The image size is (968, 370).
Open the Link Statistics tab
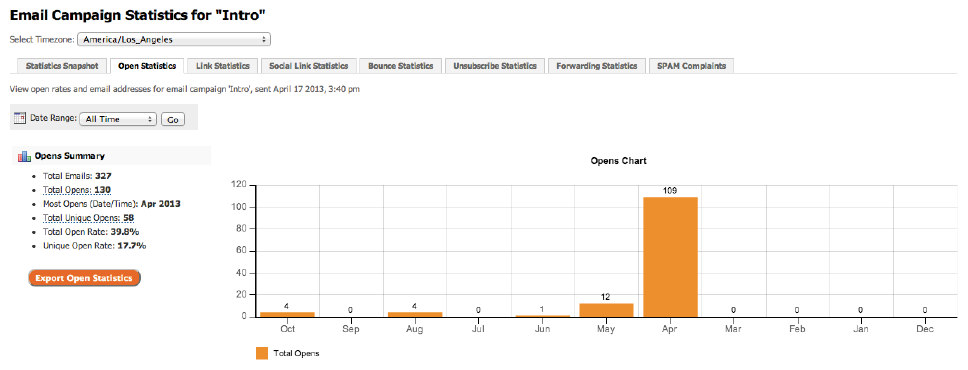pos(222,66)
